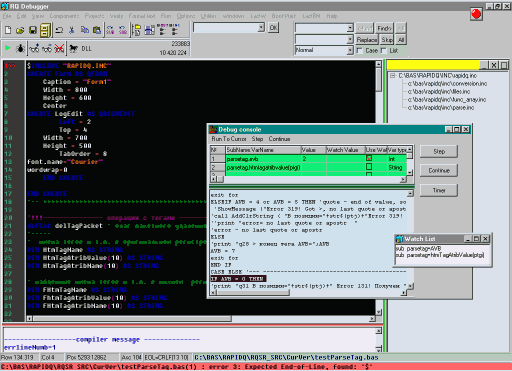Click the right indent arrows icon
512x371 pixels.
point(175,31)
